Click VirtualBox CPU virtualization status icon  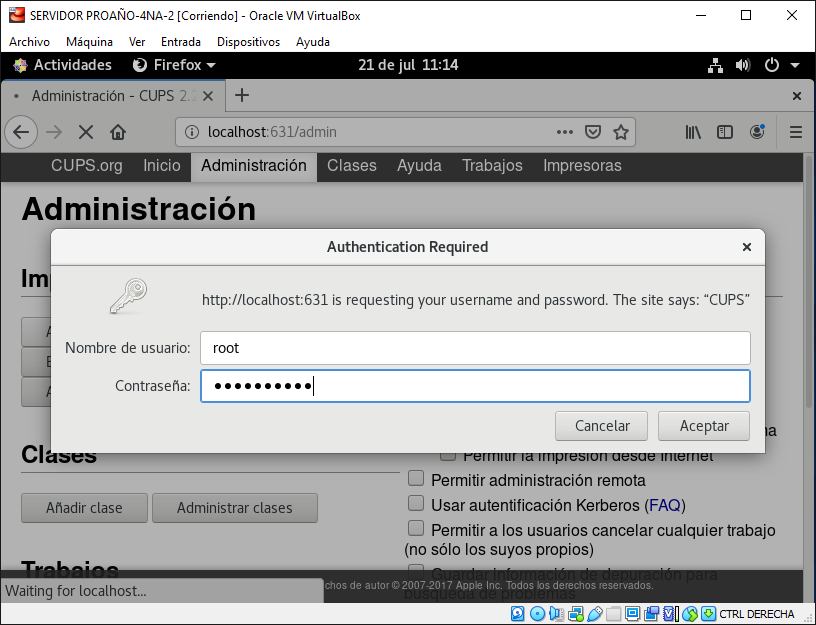[x=670, y=614]
